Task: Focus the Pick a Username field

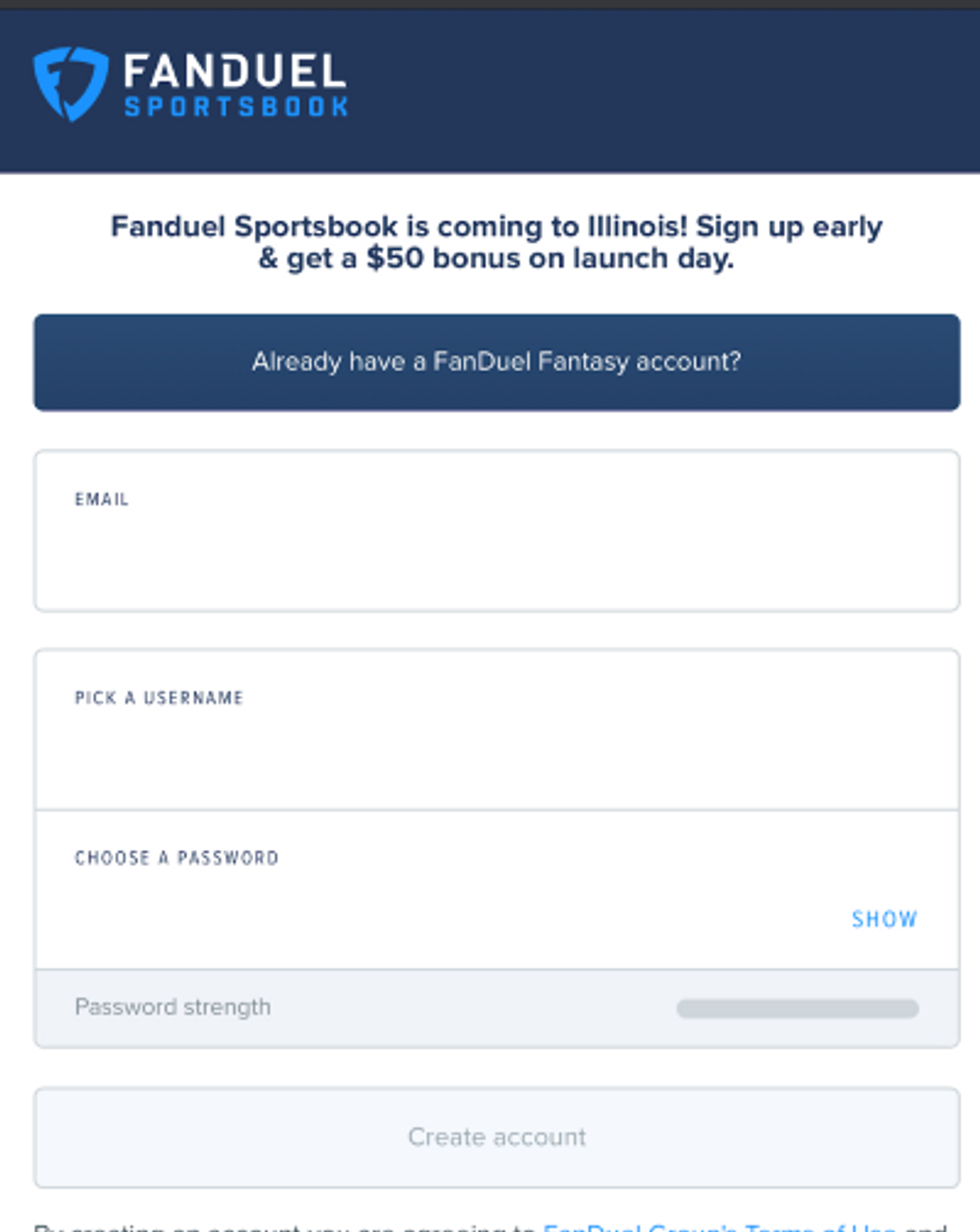Action: (497, 730)
